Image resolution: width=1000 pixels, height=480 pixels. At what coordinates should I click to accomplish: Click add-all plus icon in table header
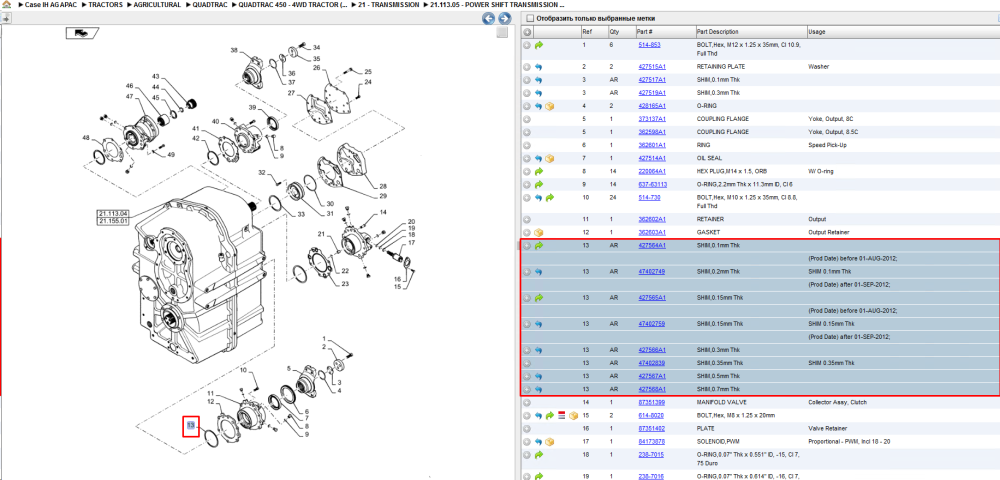[527, 32]
